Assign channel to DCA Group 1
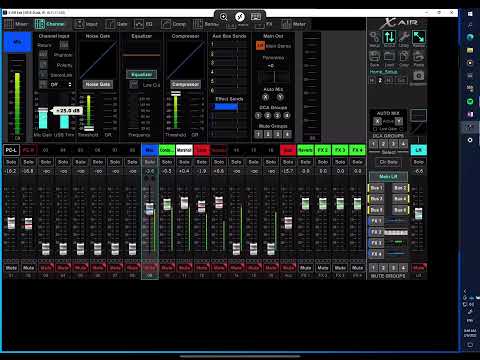Image resolution: width=480 pixels, height=360 pixels. 258,115
